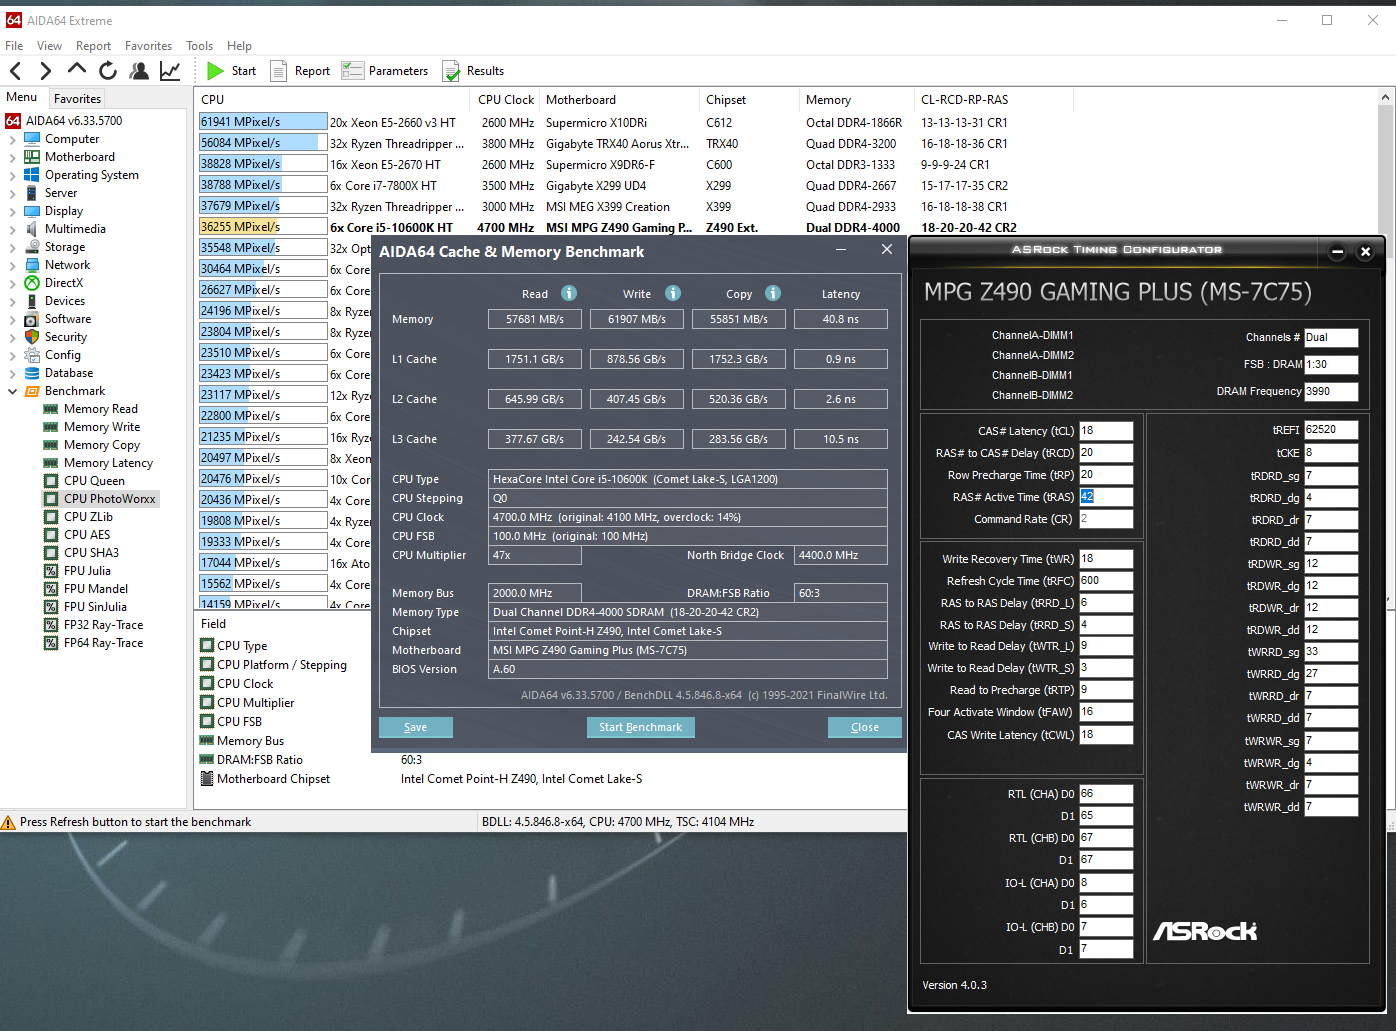Click the info icon next to Write
Image resolution: width=1396 pixels, height=1031 pixels.
click(673, 293)
